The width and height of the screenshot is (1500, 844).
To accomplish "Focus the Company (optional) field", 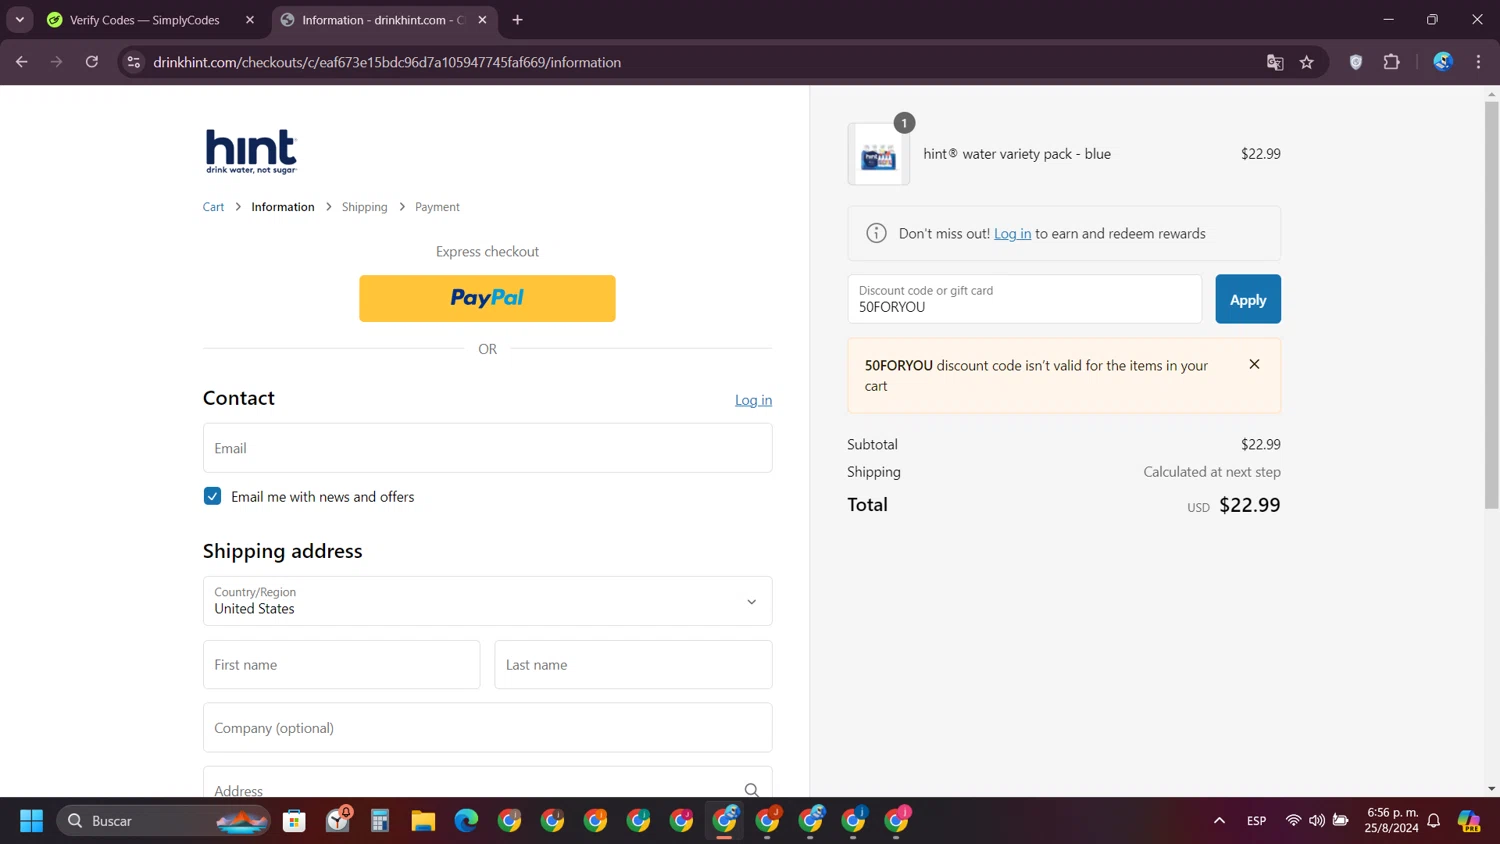I will pos(487,728).
